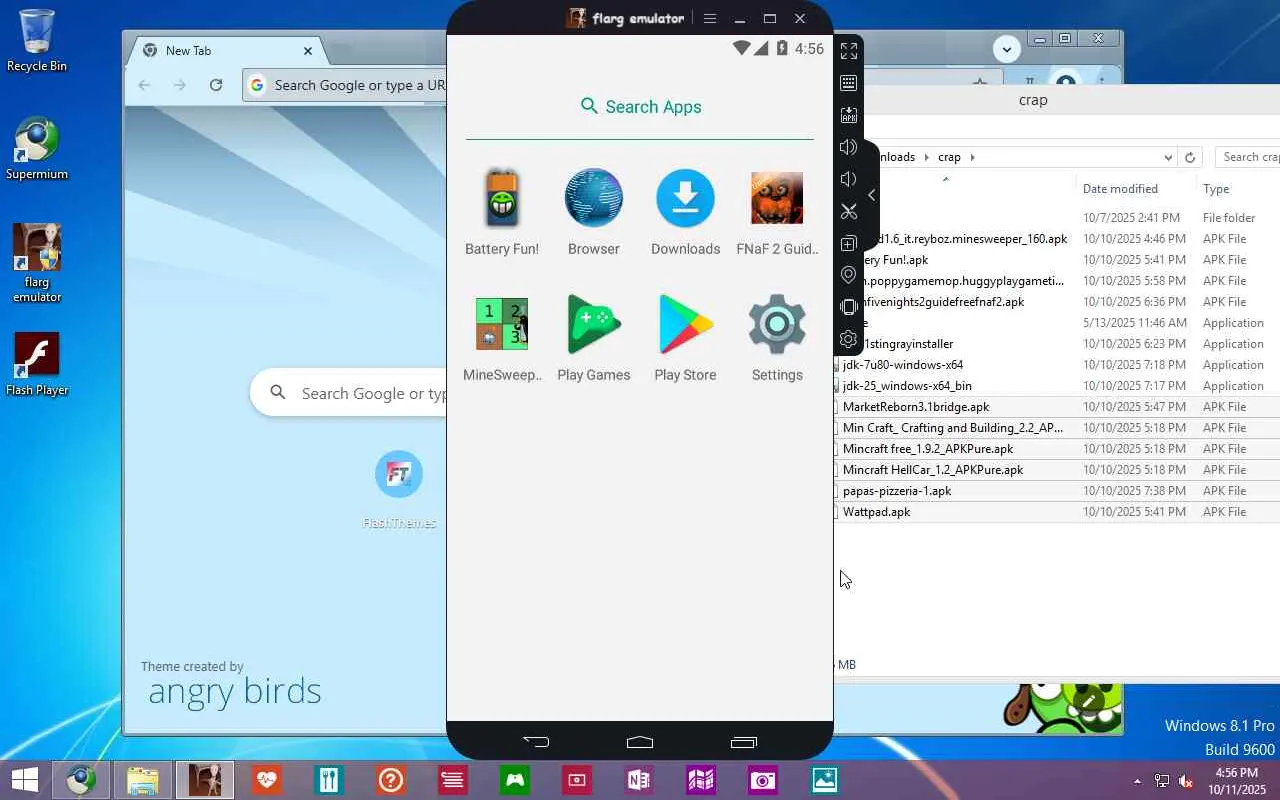This screenshot has height=800, width=1280.
Task: Refresh the crap folder in File Explorer
Action: [1190, 157]
